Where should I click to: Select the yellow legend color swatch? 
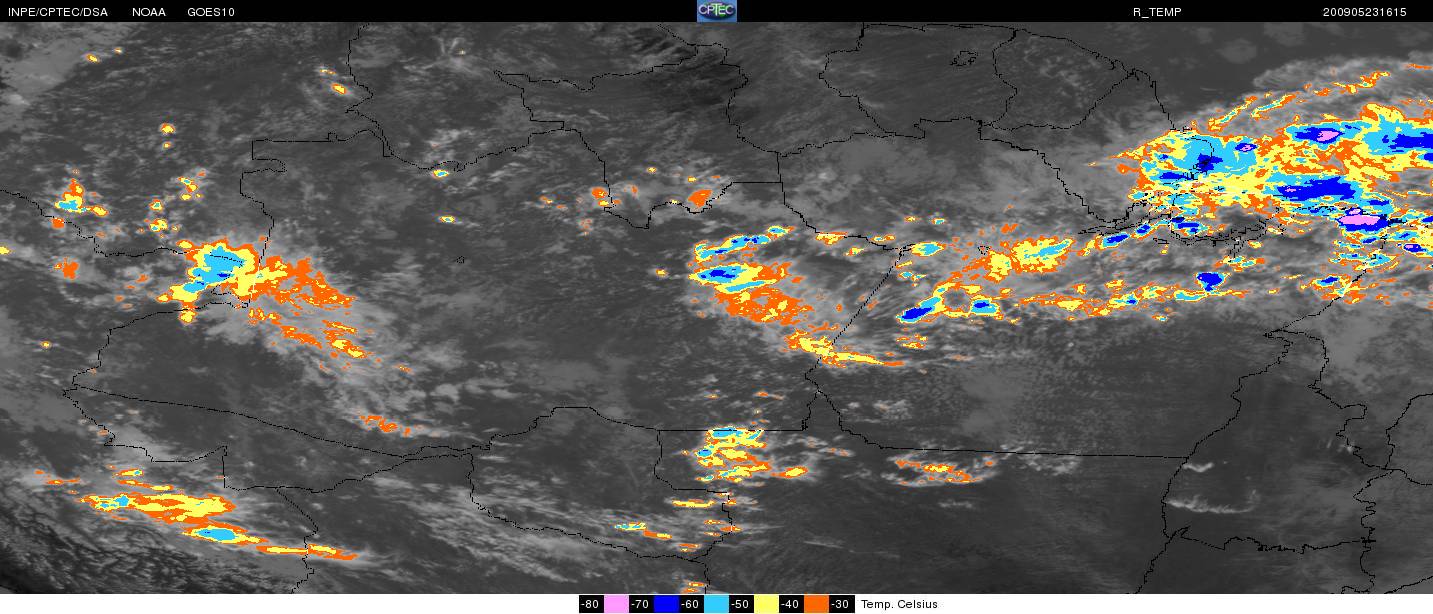click(x=766, y=604)
